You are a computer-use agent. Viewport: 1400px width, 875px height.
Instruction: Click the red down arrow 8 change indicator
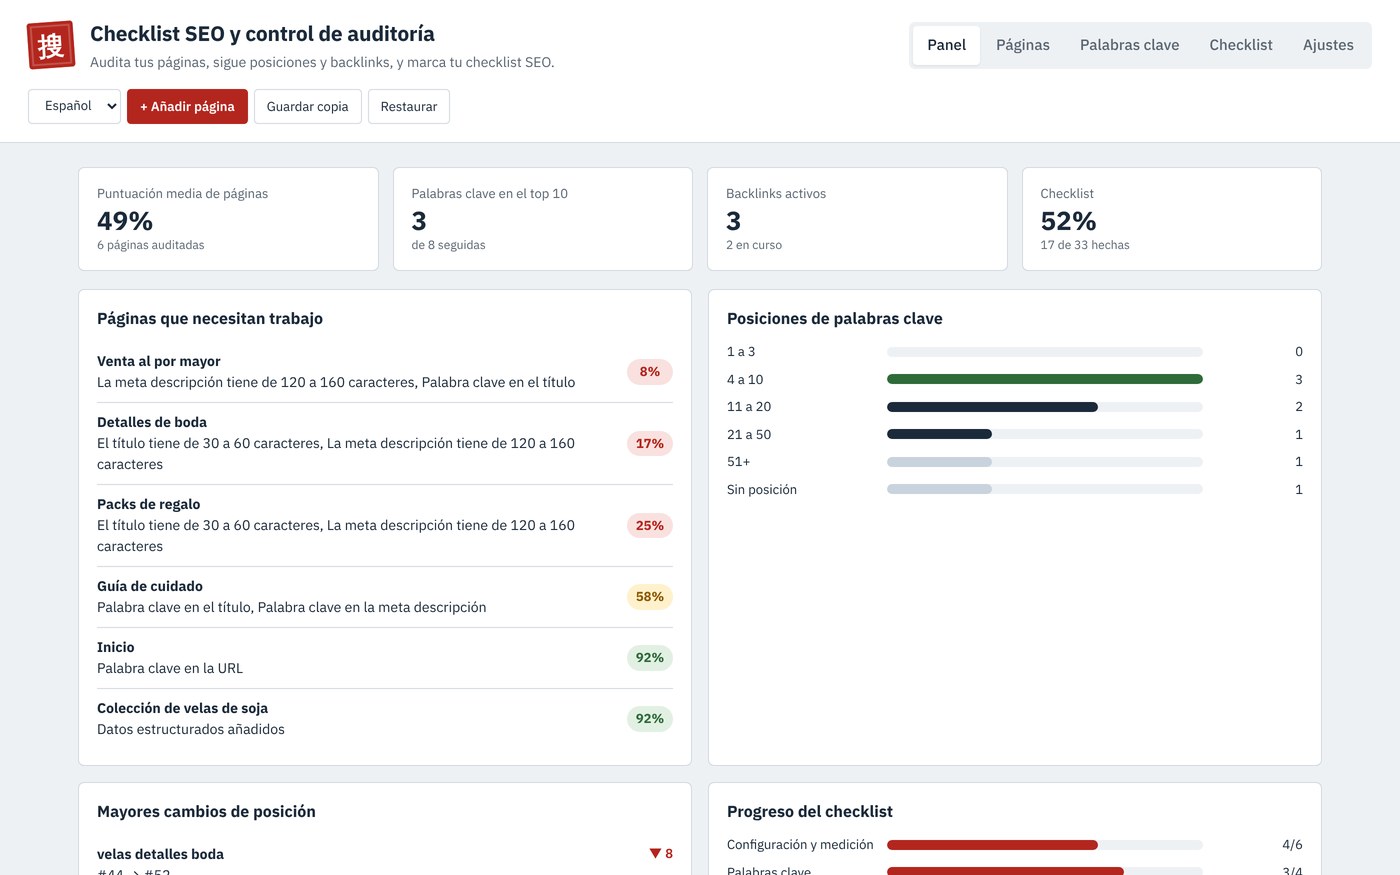[x=661, y=854]
